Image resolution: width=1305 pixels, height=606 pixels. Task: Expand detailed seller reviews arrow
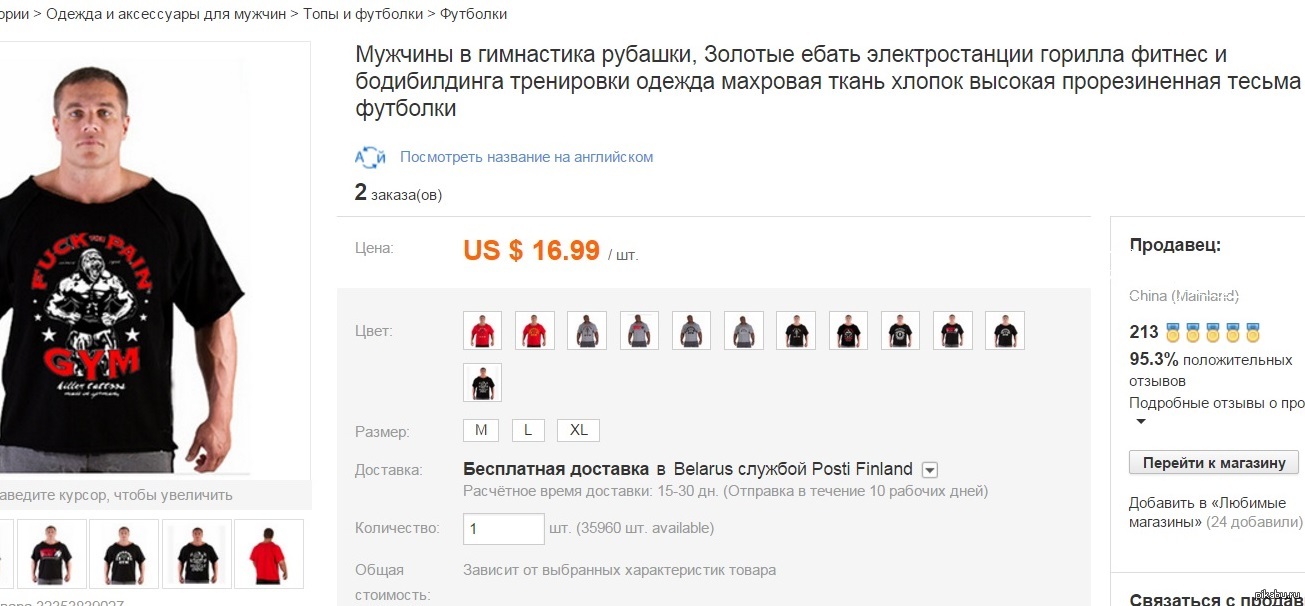(1139, 422)
